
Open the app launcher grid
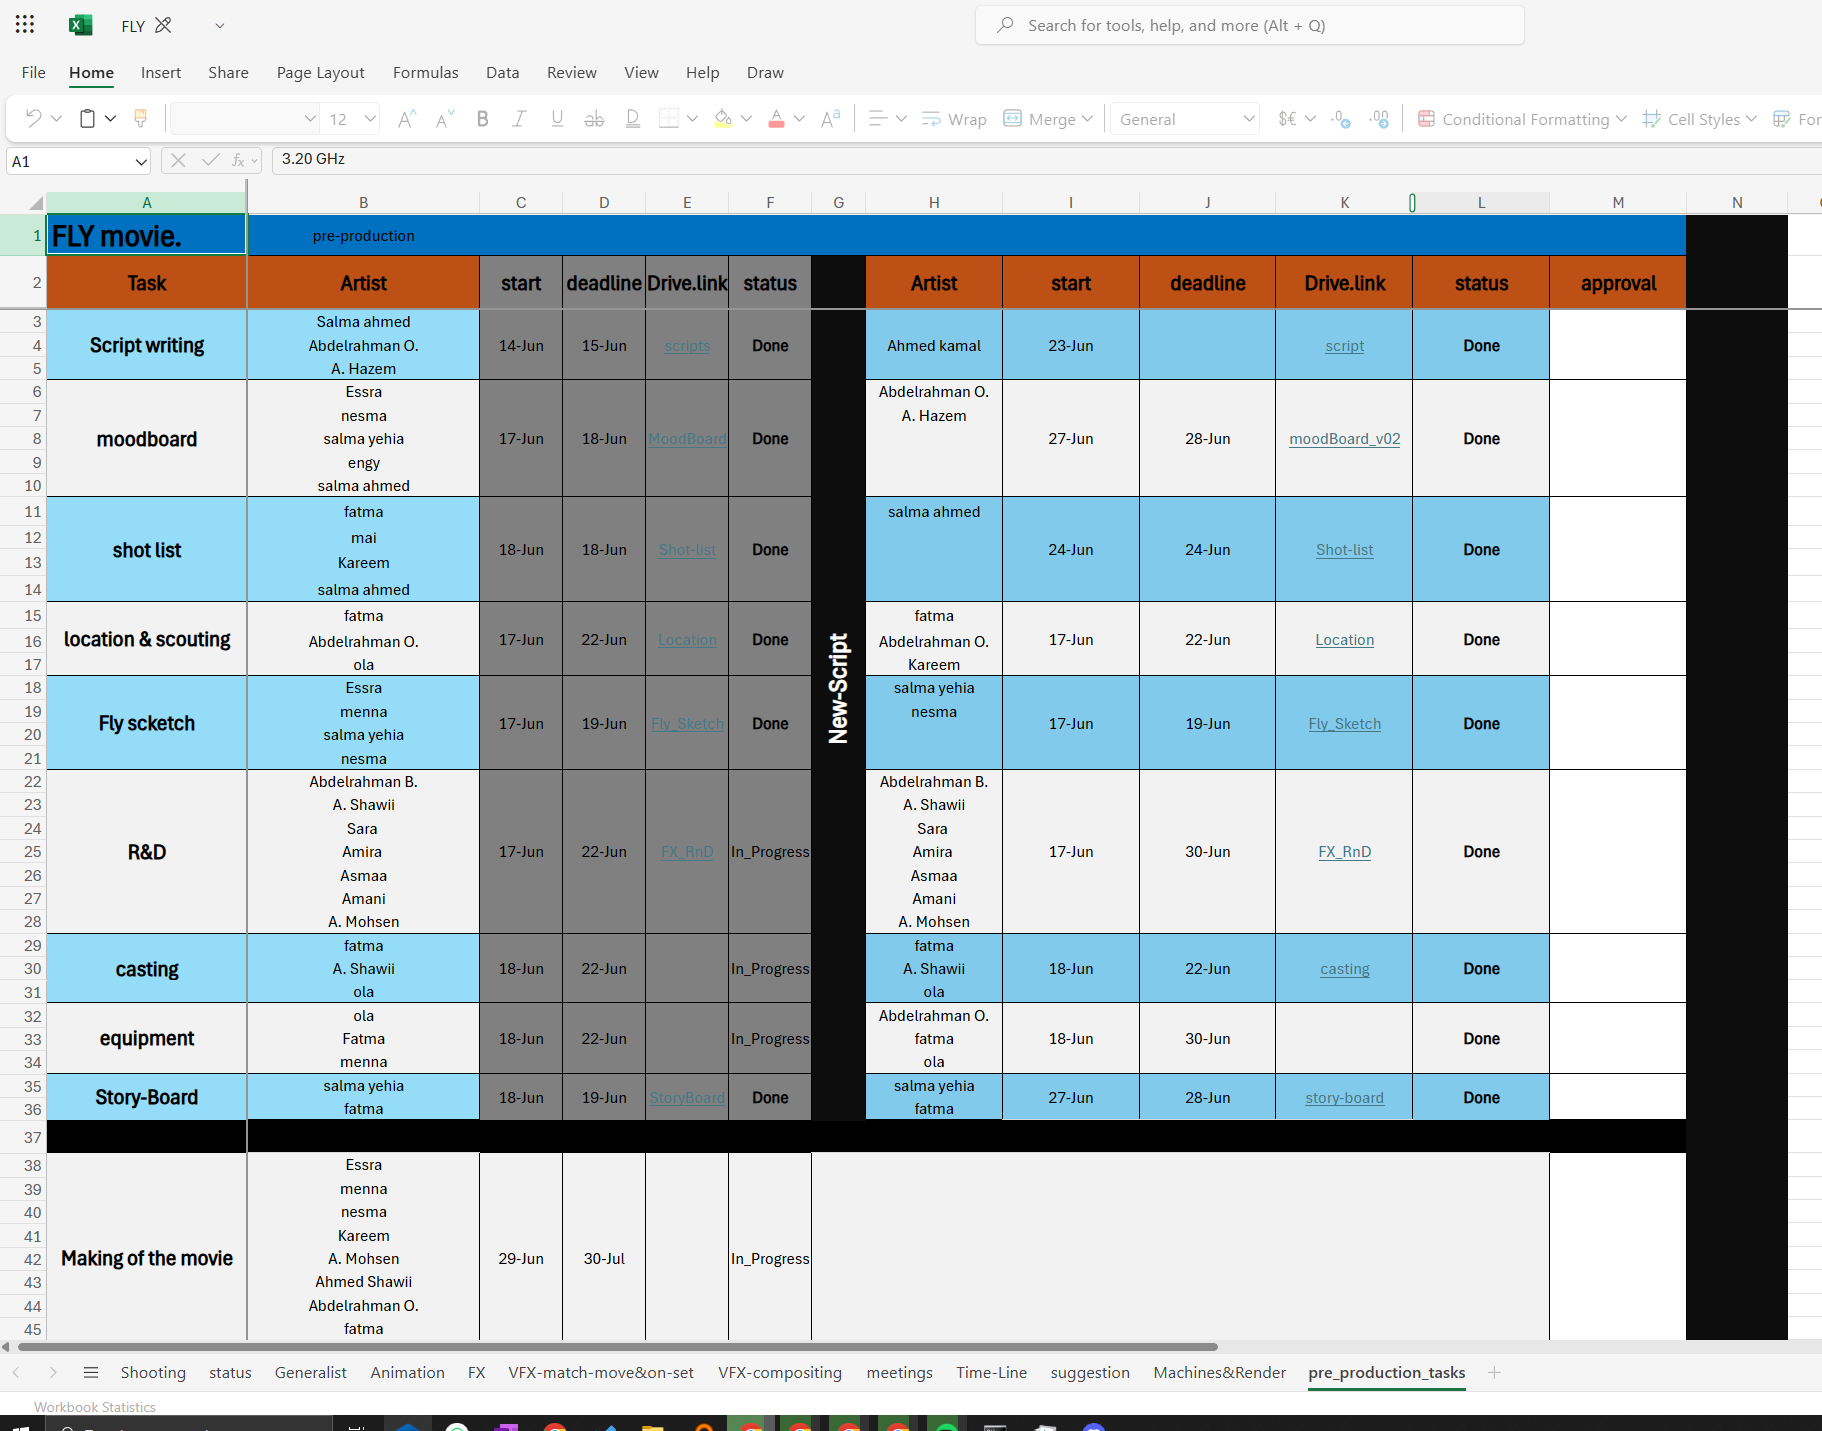click(x=25, y=25)
